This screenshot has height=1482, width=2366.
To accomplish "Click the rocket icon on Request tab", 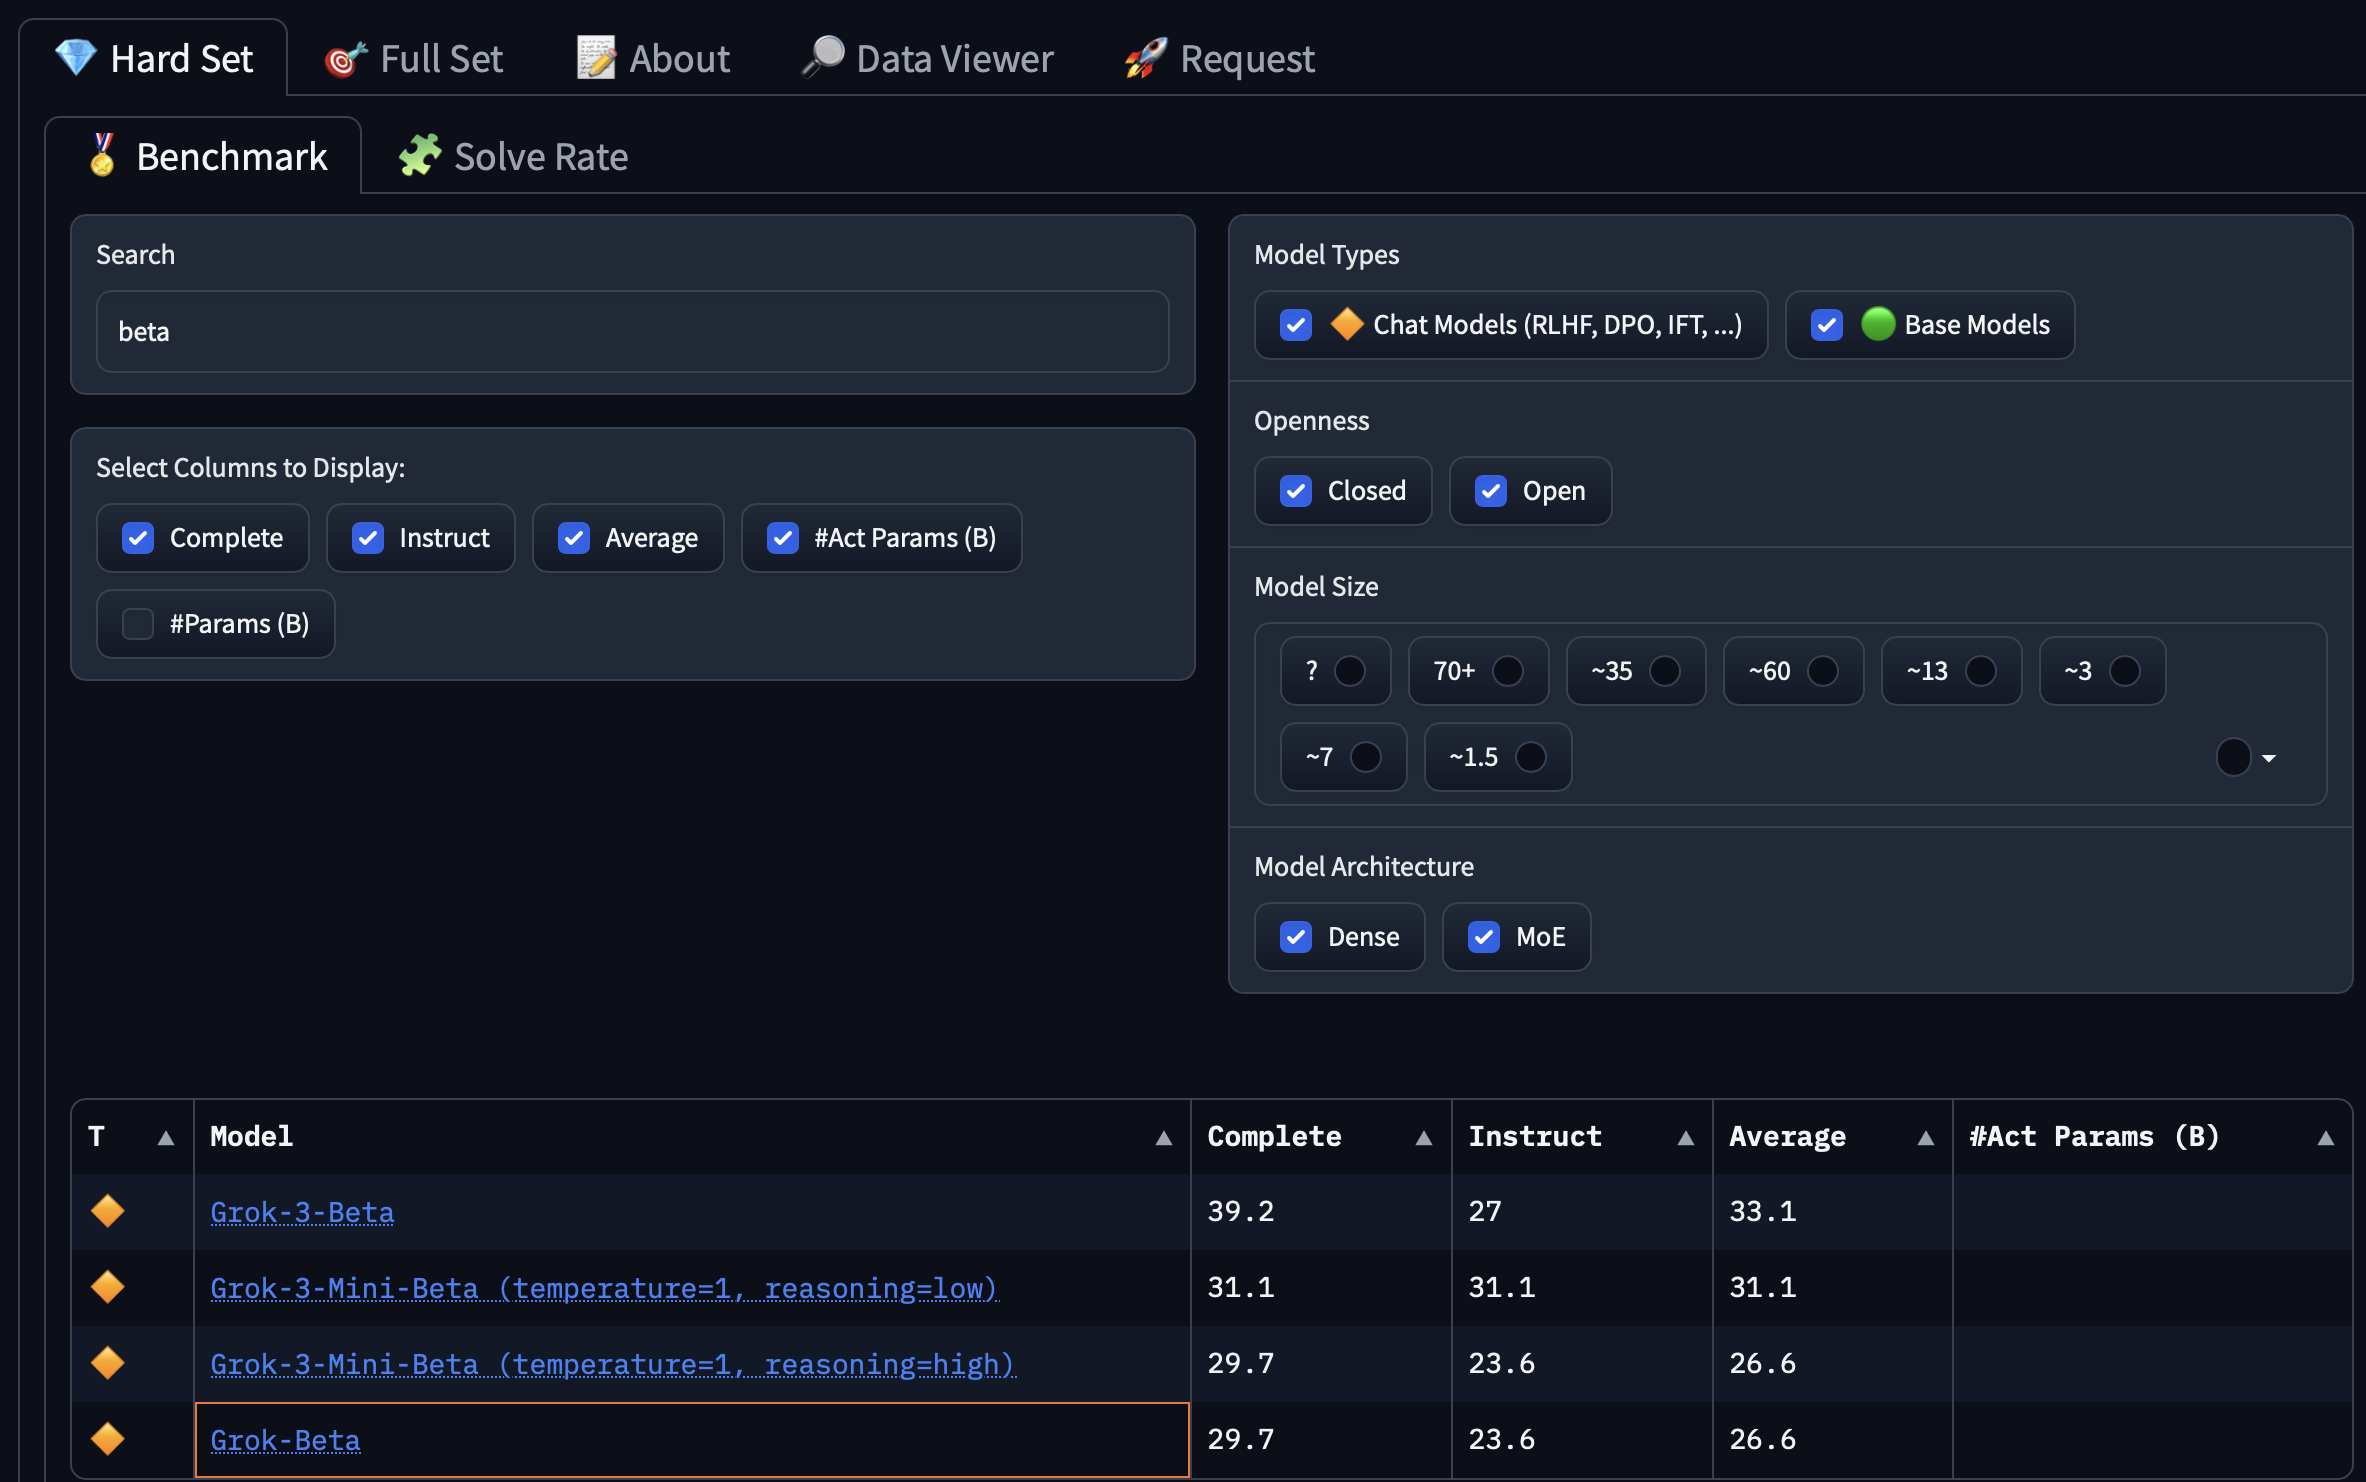I will click(x=1146, y=57).
